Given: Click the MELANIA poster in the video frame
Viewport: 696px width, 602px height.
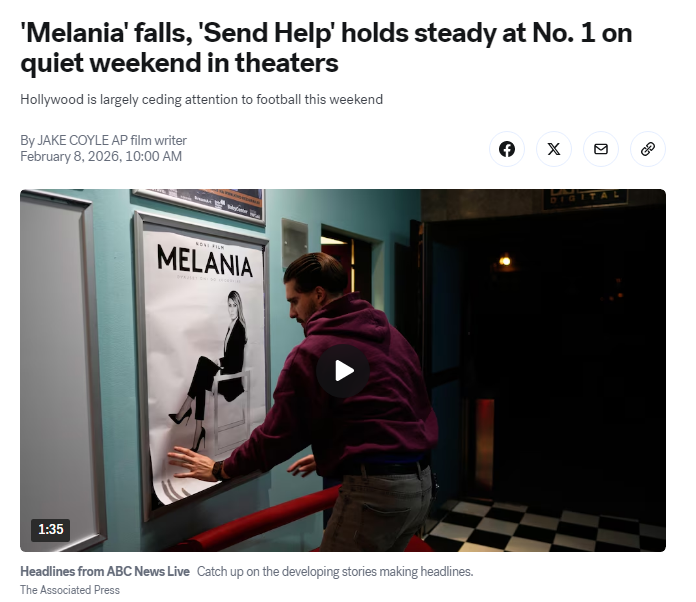Looking at the screenshot, I should tap(202, 364).
